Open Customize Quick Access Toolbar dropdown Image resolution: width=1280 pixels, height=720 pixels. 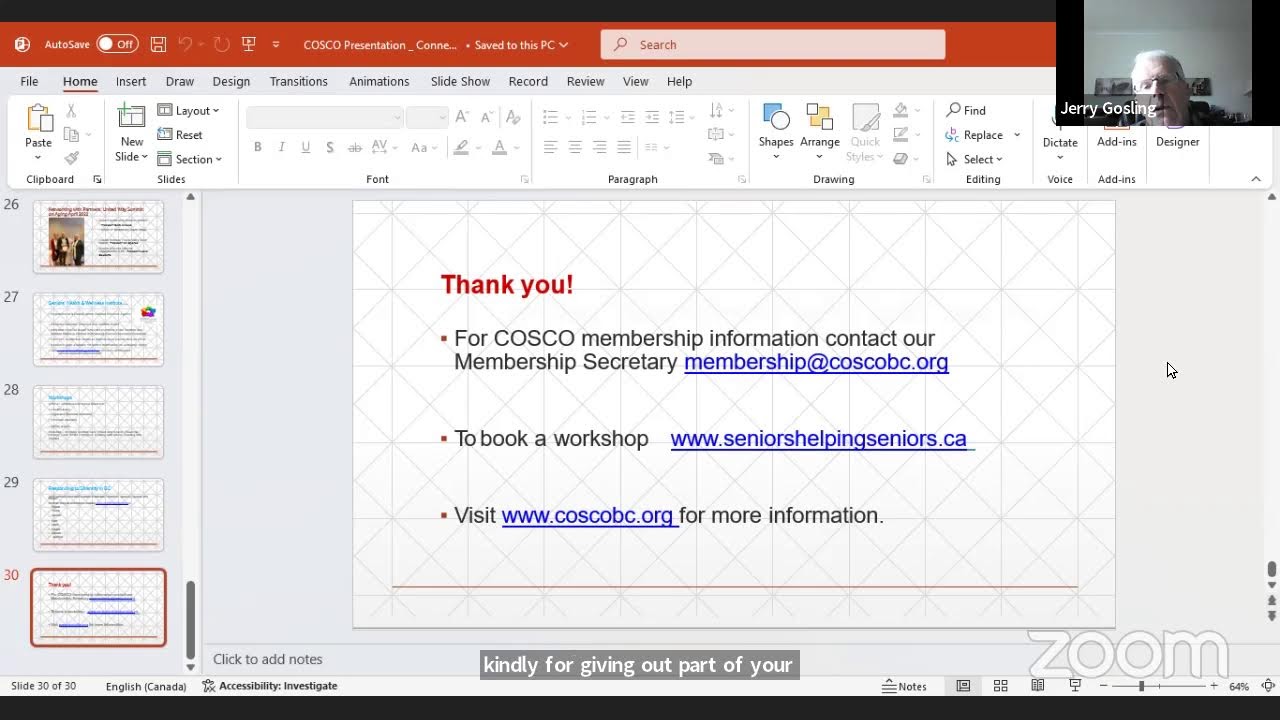pyautogui.click(x=276, y=45)
